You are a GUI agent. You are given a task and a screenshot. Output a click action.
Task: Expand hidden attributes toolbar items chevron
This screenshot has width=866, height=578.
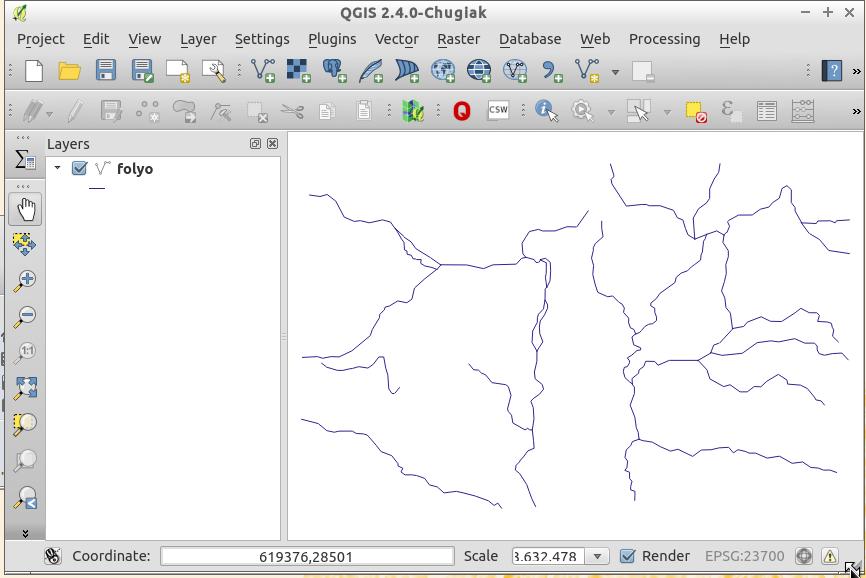(x=856, y=112)
